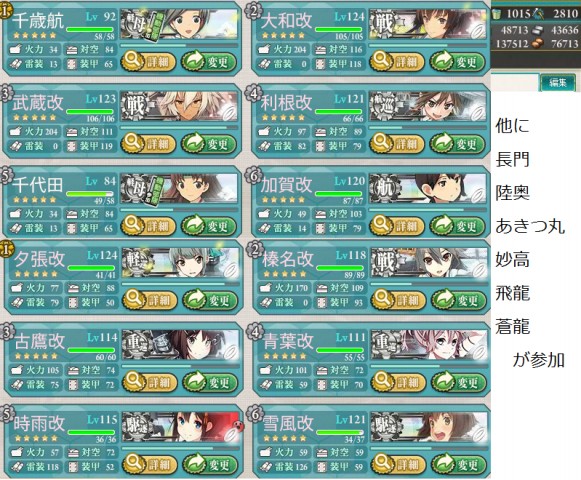Change the 大和改 ship slot
The image size is (581, 480).
458,62
